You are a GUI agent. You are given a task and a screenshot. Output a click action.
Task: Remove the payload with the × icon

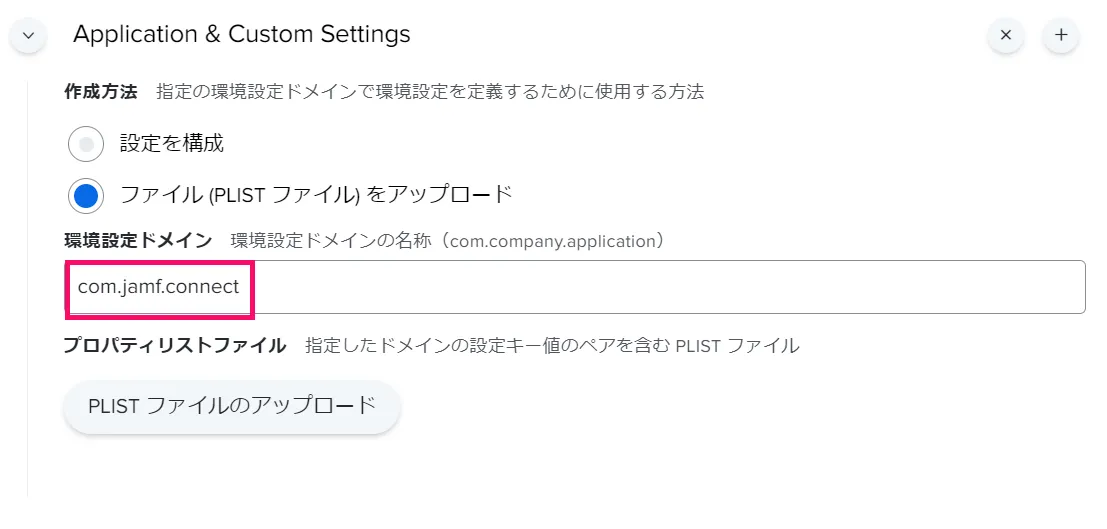tap(1006, 35)
